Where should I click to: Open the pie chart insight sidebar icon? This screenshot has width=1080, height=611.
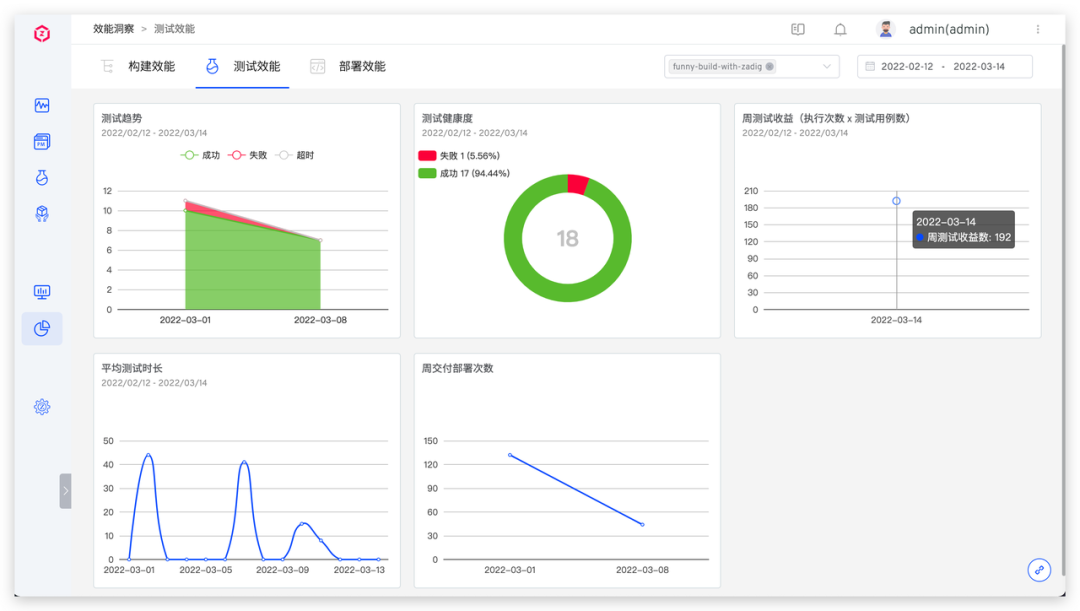[x=42, y=329]
